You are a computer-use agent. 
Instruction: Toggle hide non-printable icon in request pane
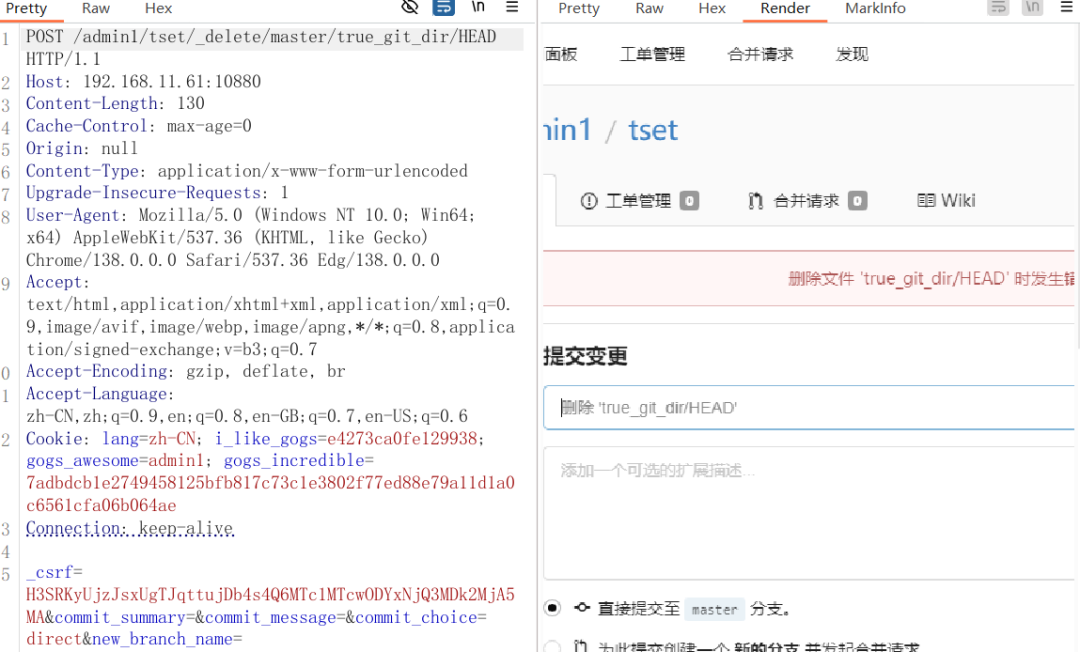(x=410, y=8)
